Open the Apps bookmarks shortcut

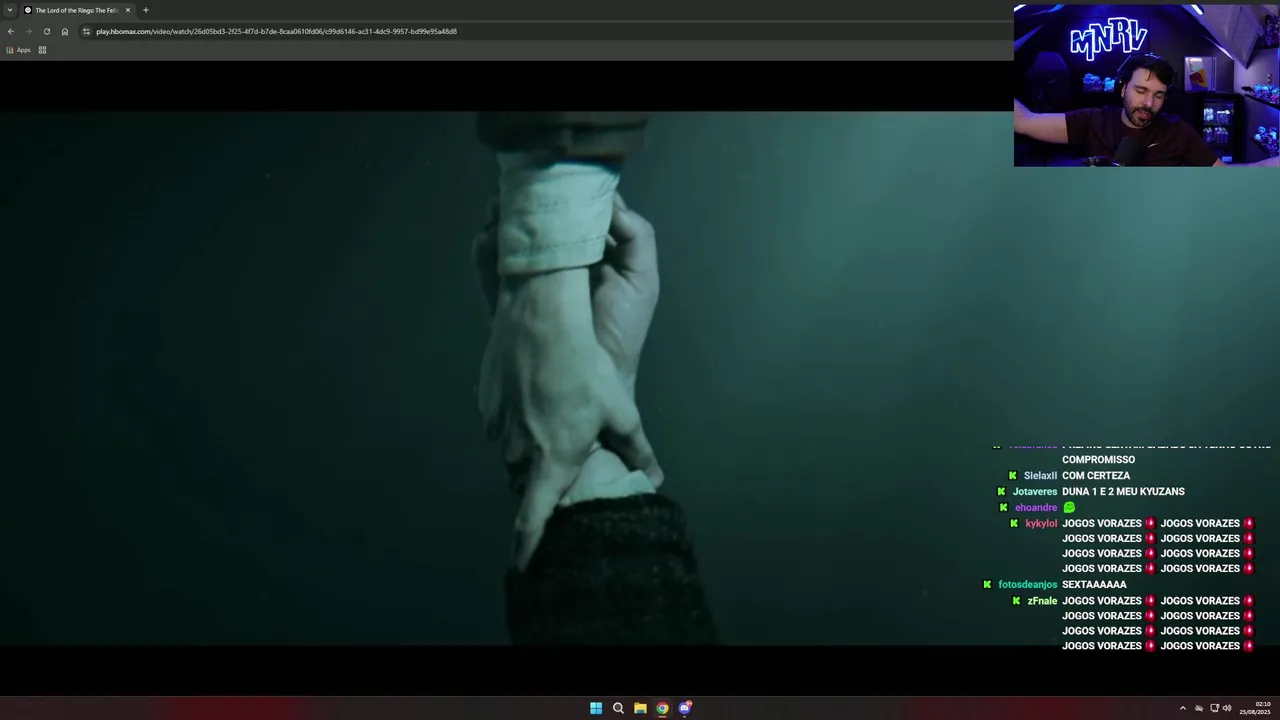pyautogui.click(x=18, y=50)
